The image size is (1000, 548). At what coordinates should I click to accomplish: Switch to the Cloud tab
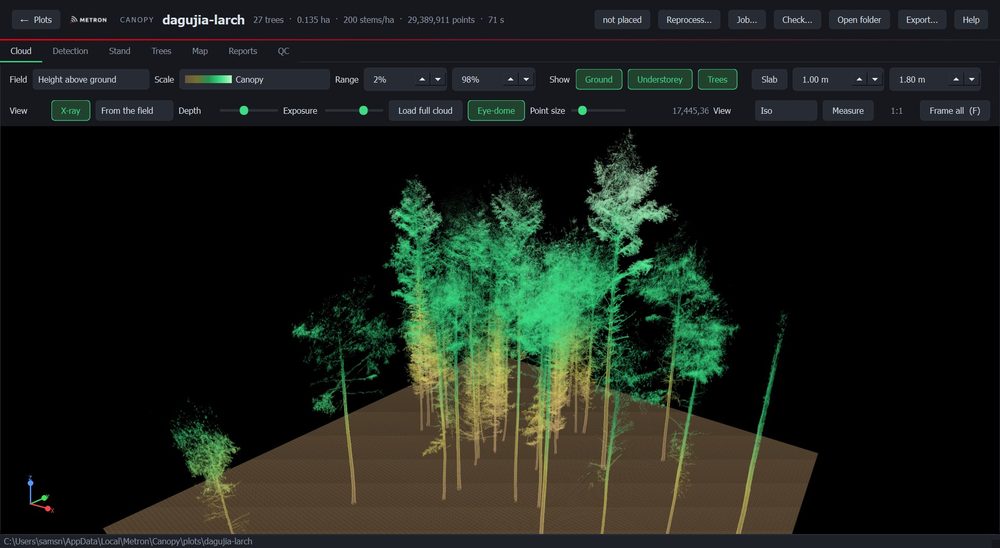tap(21, 51)
